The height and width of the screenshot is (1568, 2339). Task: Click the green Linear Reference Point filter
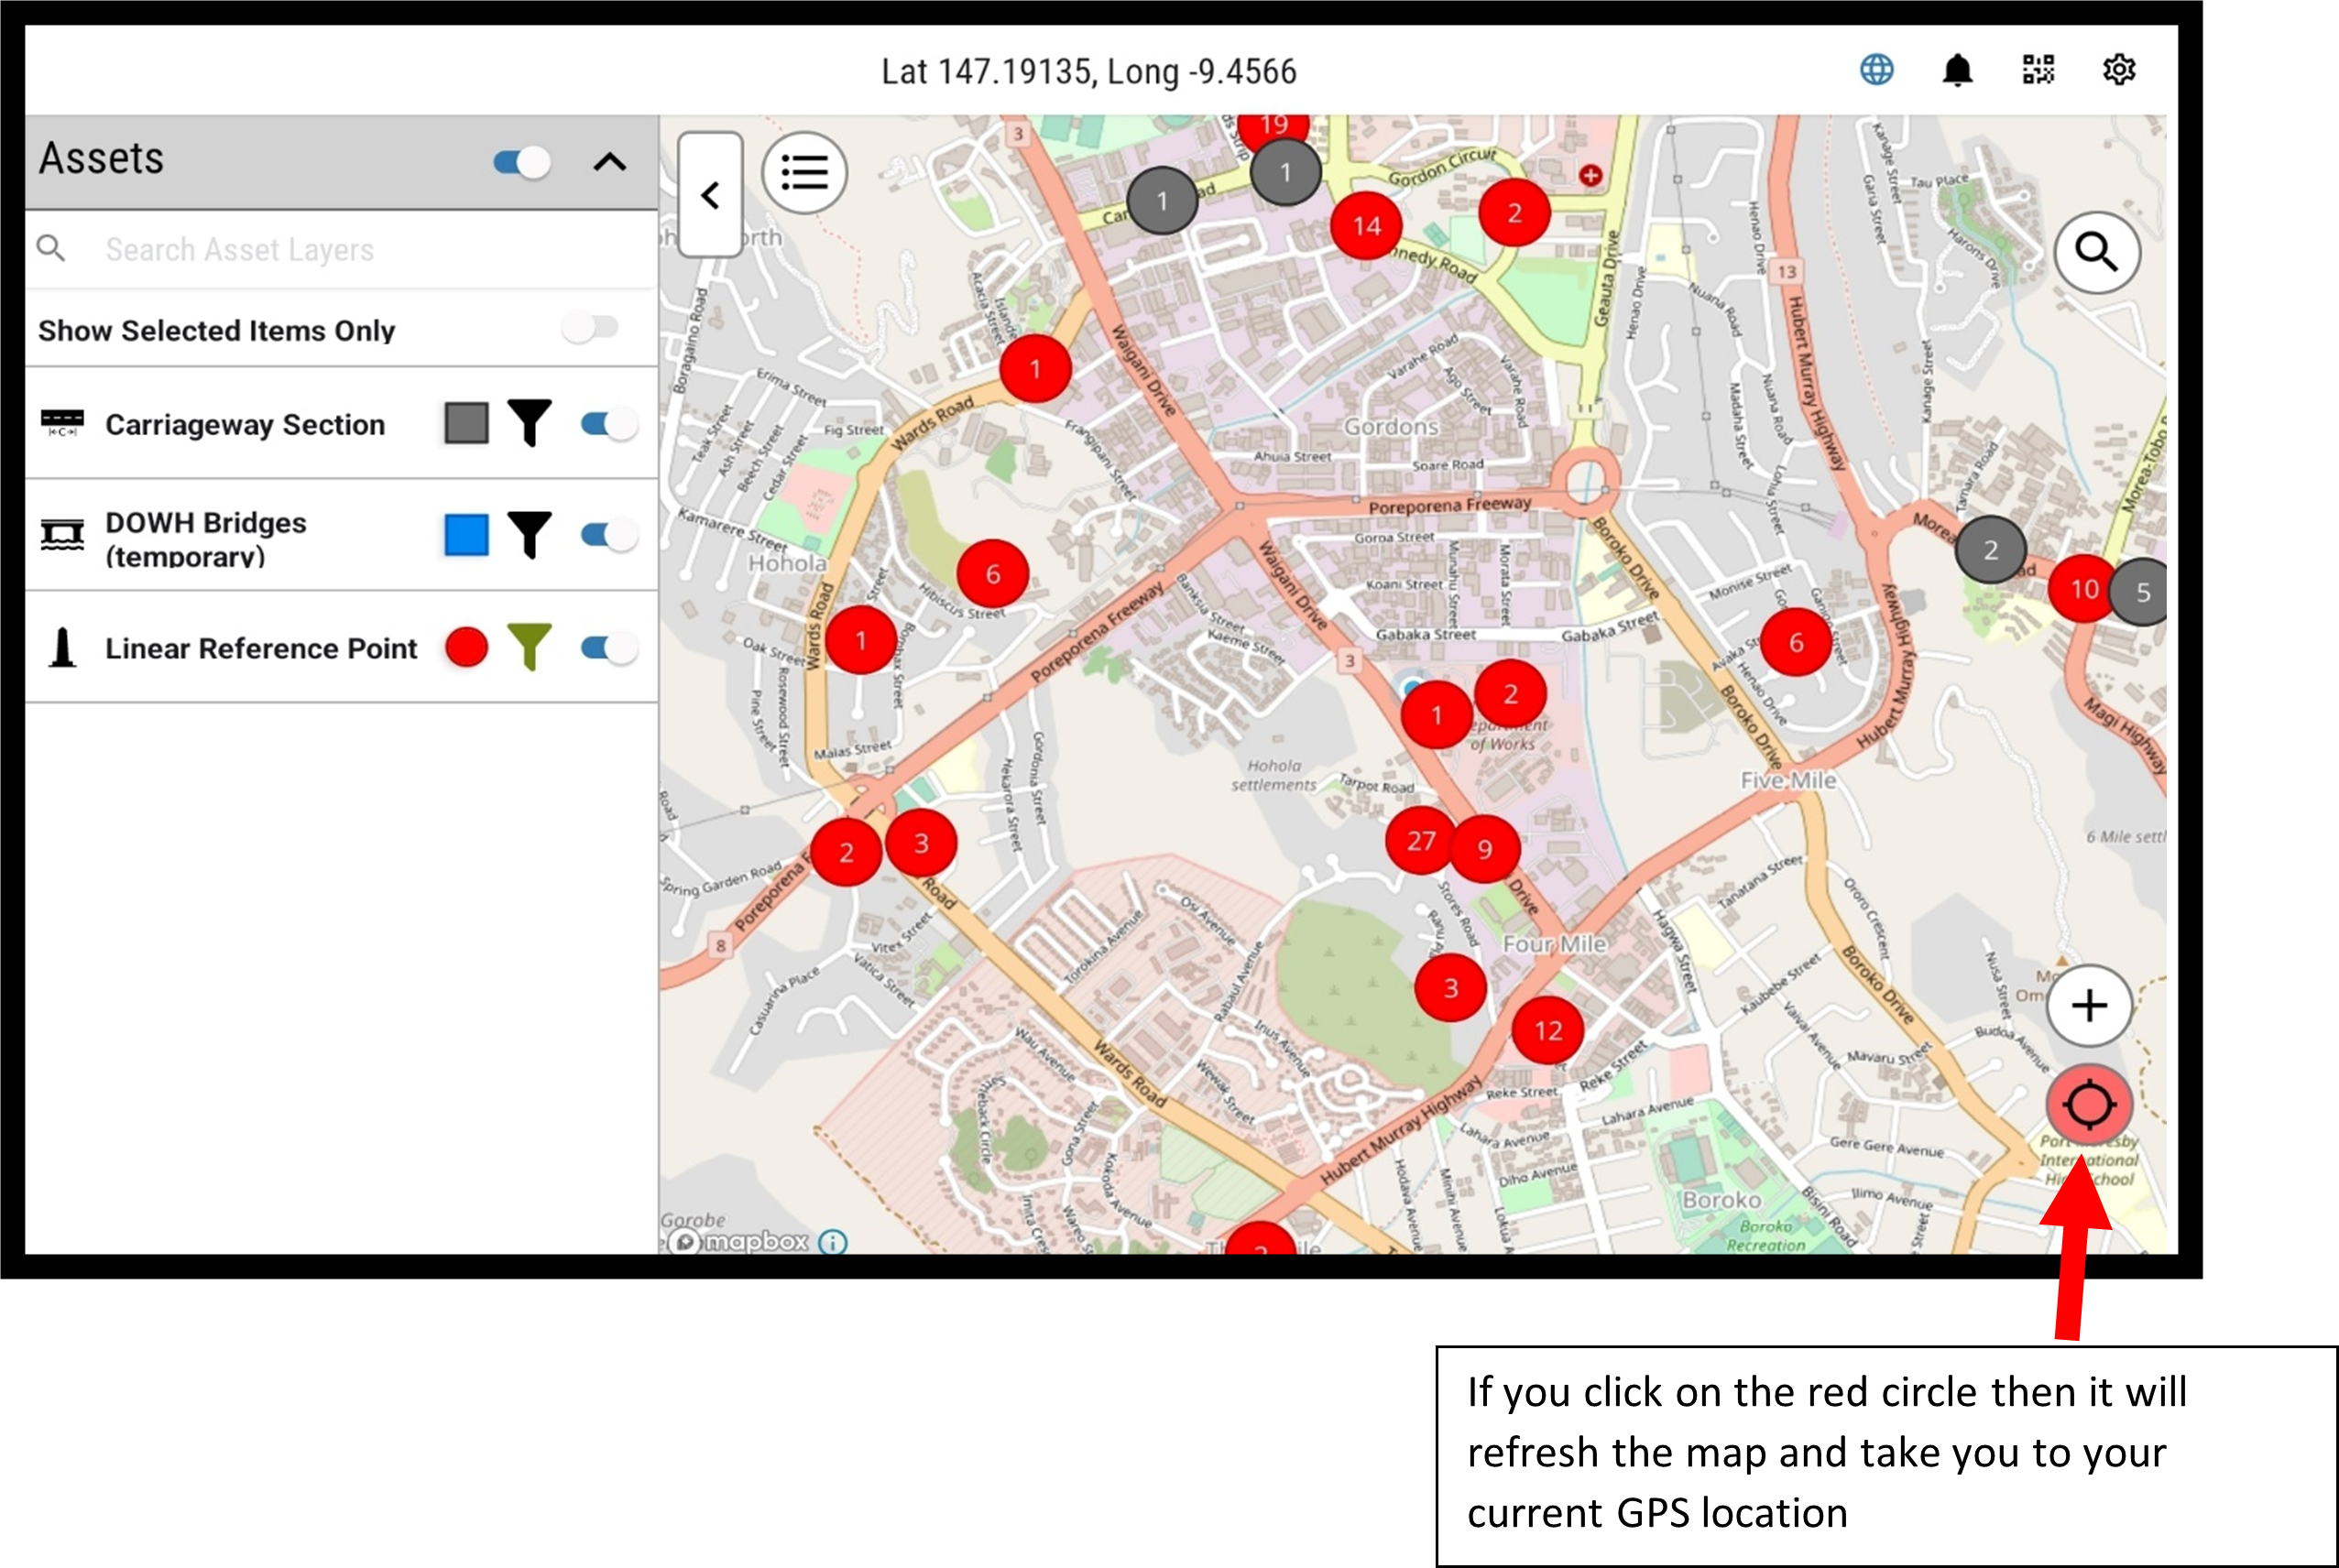(529, 647)
